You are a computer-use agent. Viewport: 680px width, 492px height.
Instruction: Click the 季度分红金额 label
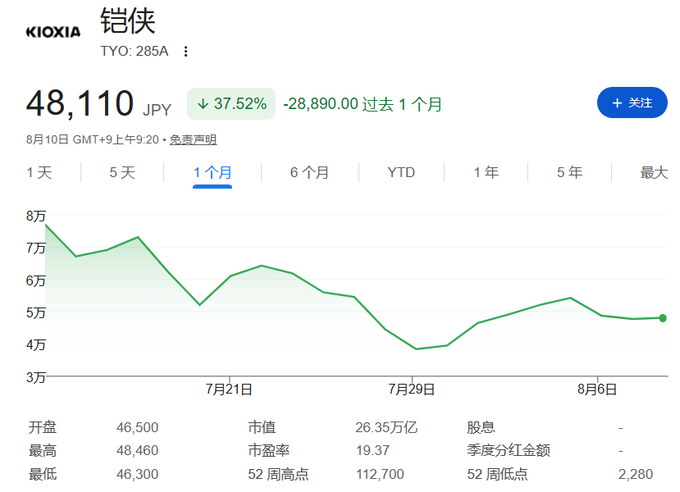click(x=509, y=451)
